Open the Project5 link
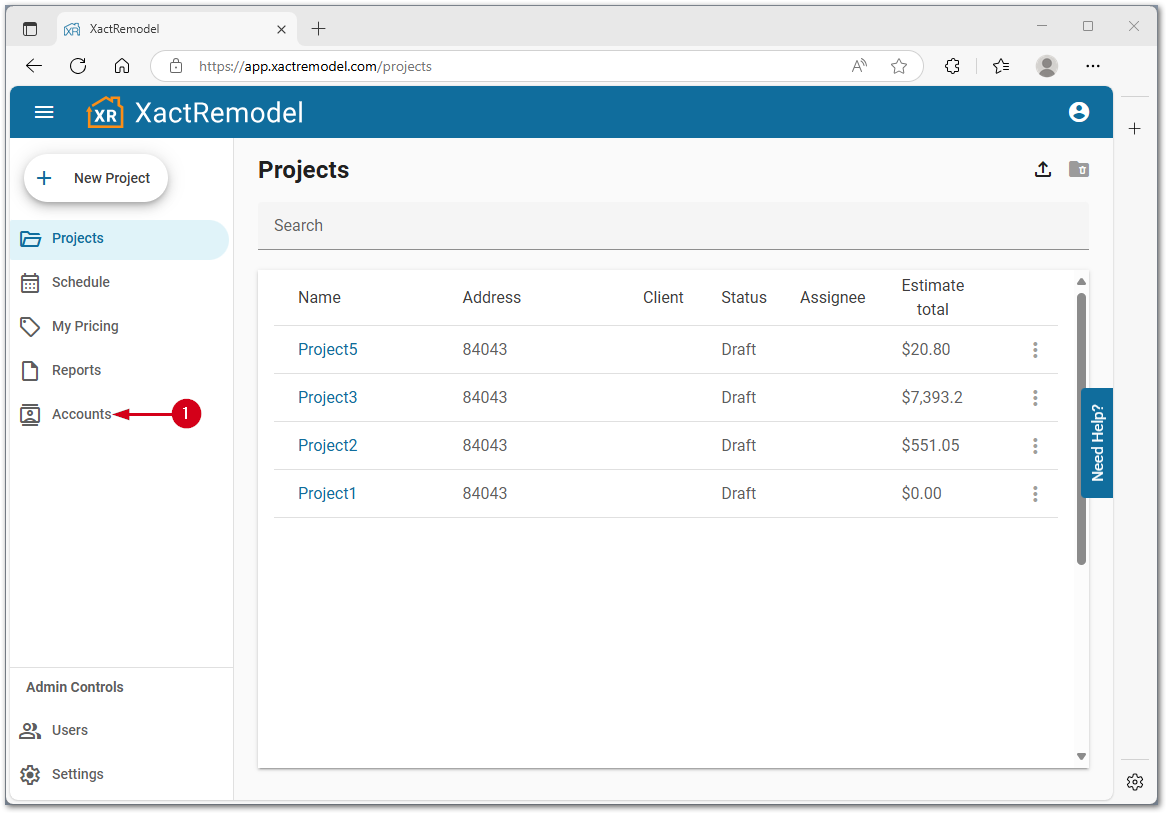The image size is (1167, 814). pos(327,350)
